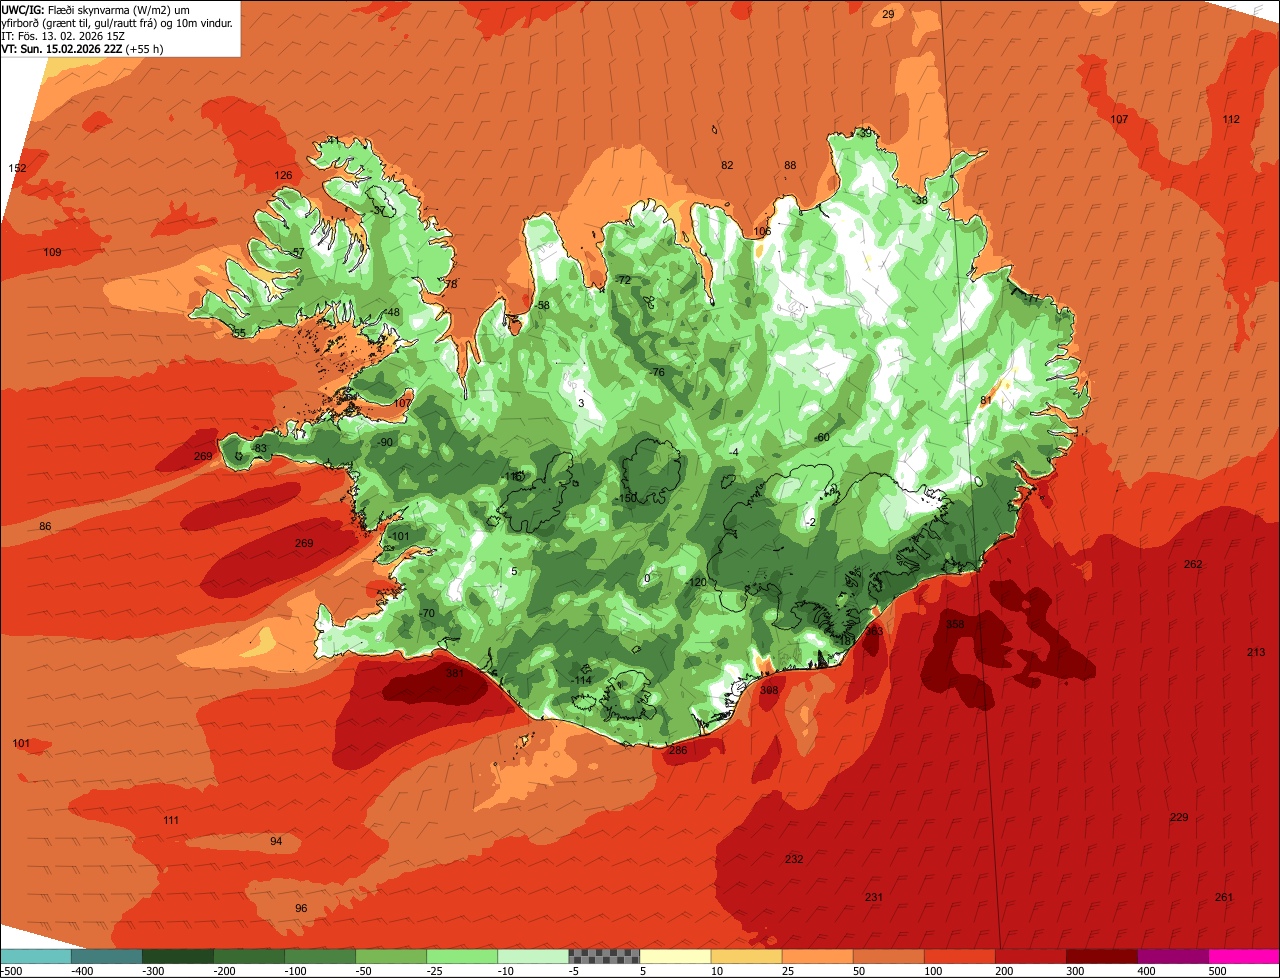Click the value -58 on the northwest coast

542,305
